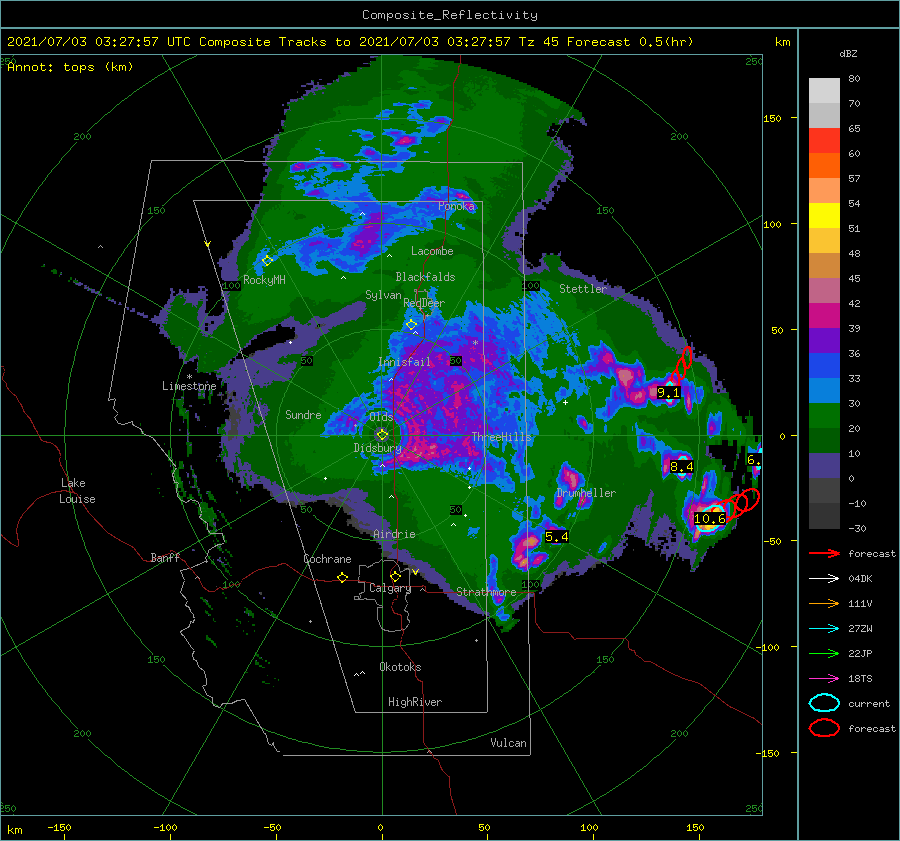Click the Stettler city label

583,289
